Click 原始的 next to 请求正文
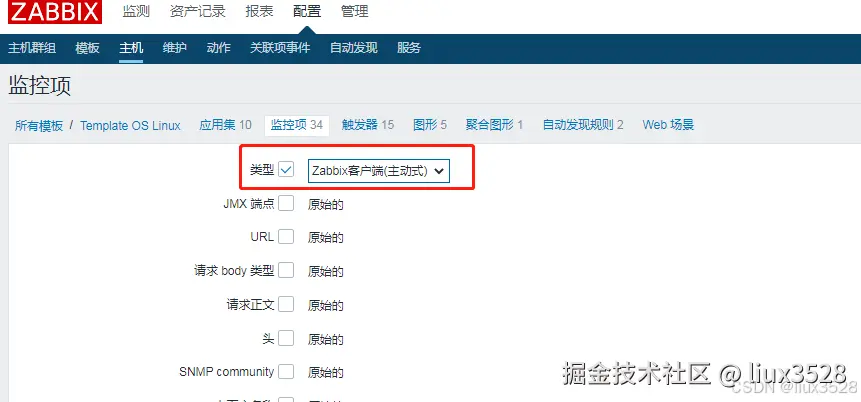 pos(326,305)
